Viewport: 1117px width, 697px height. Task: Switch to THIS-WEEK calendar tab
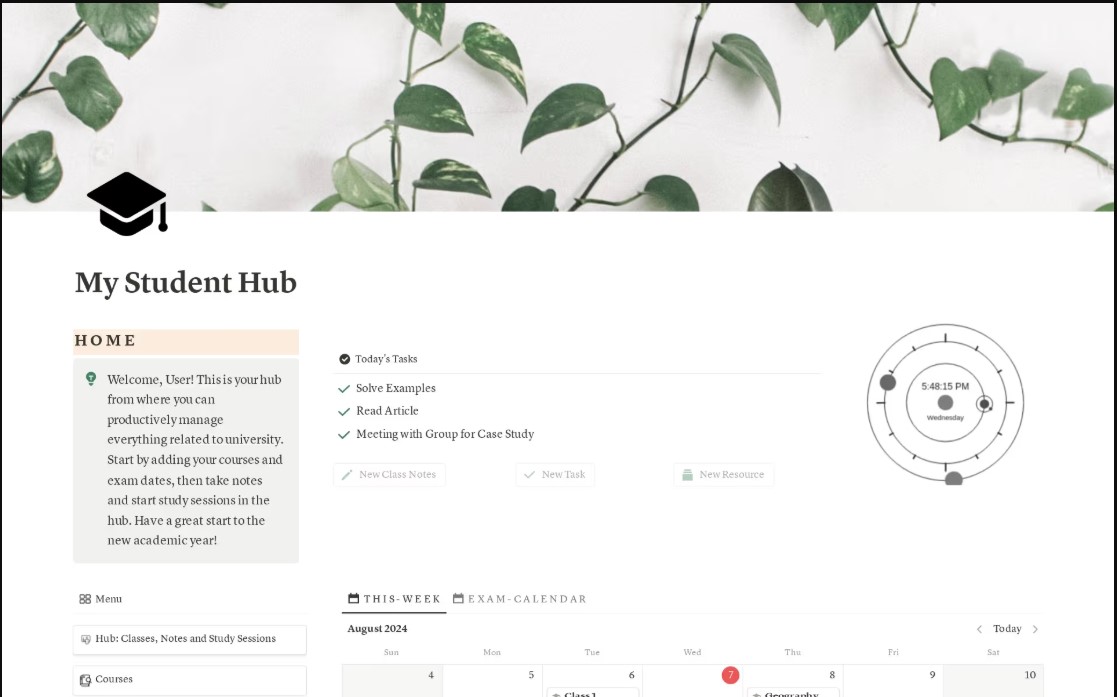[394, 599]
